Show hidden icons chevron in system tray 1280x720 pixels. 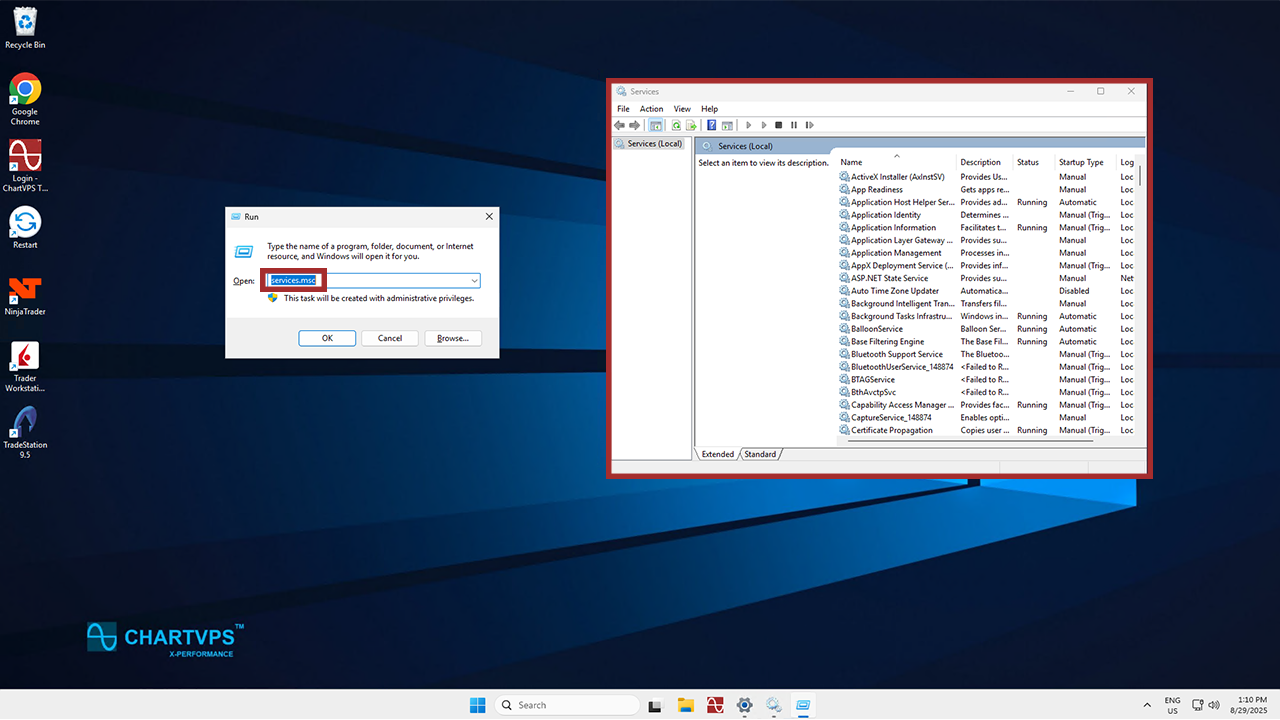(1147, 705)
